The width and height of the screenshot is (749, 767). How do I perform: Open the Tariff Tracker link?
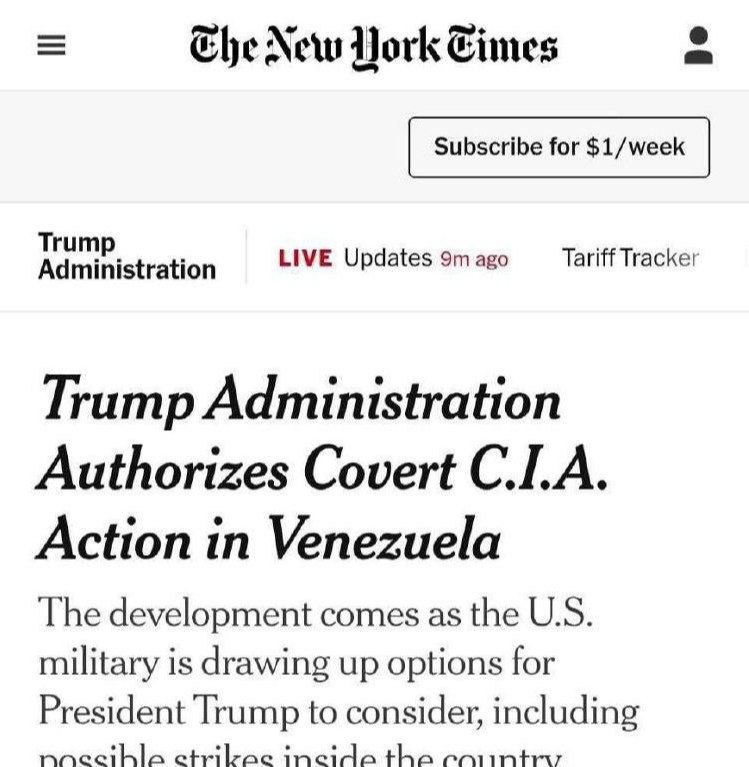coord(630,258)
